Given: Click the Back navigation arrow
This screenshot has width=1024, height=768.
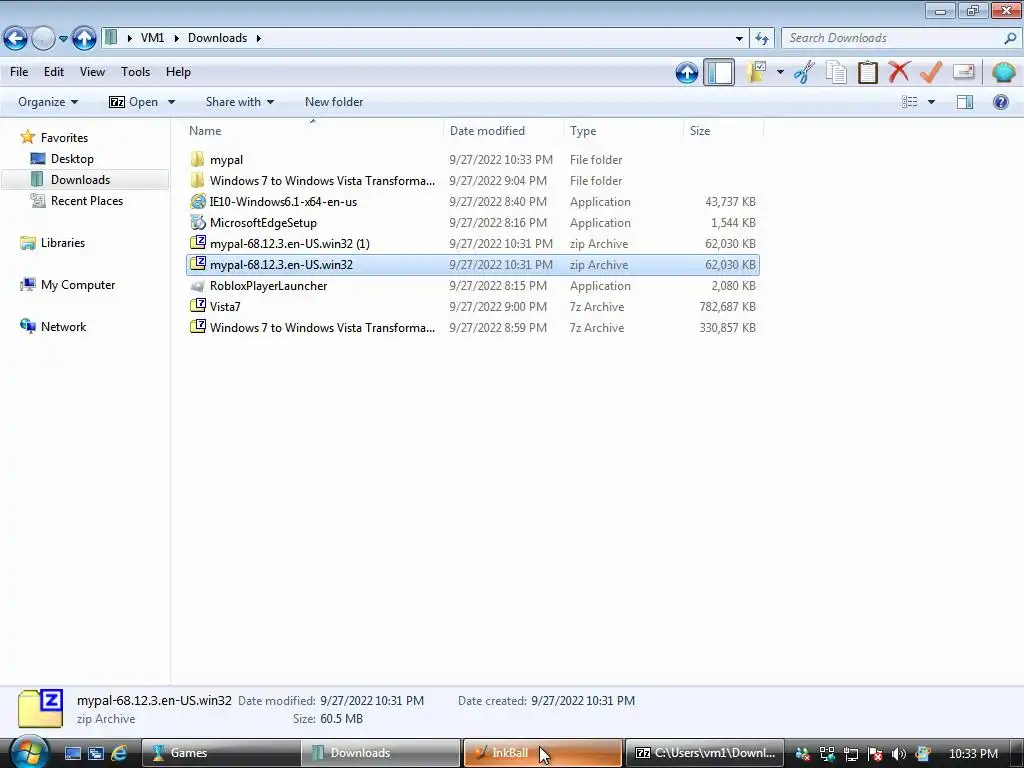Looking at the screenshot, I should coord(16,39).
